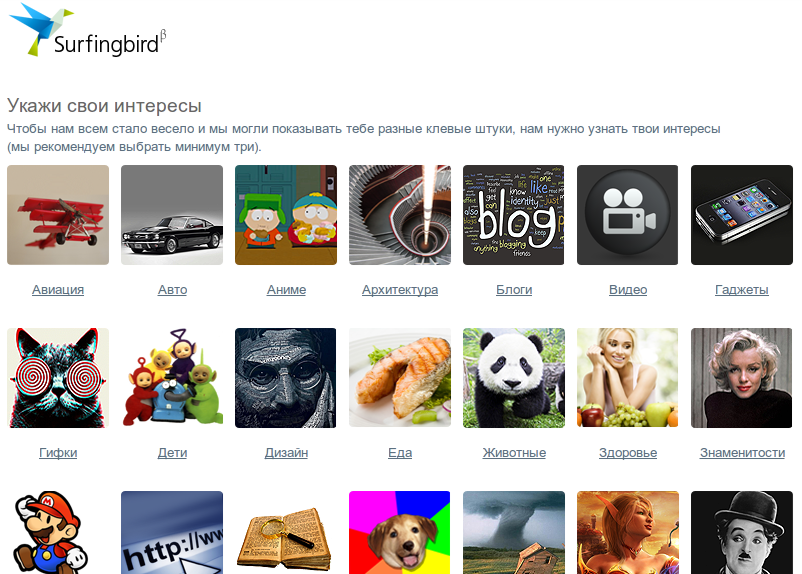Image resolution: width=802 pixels, height=574 pixels.
Task: Pick the South Park Аниме image
Action: (286, 215)
